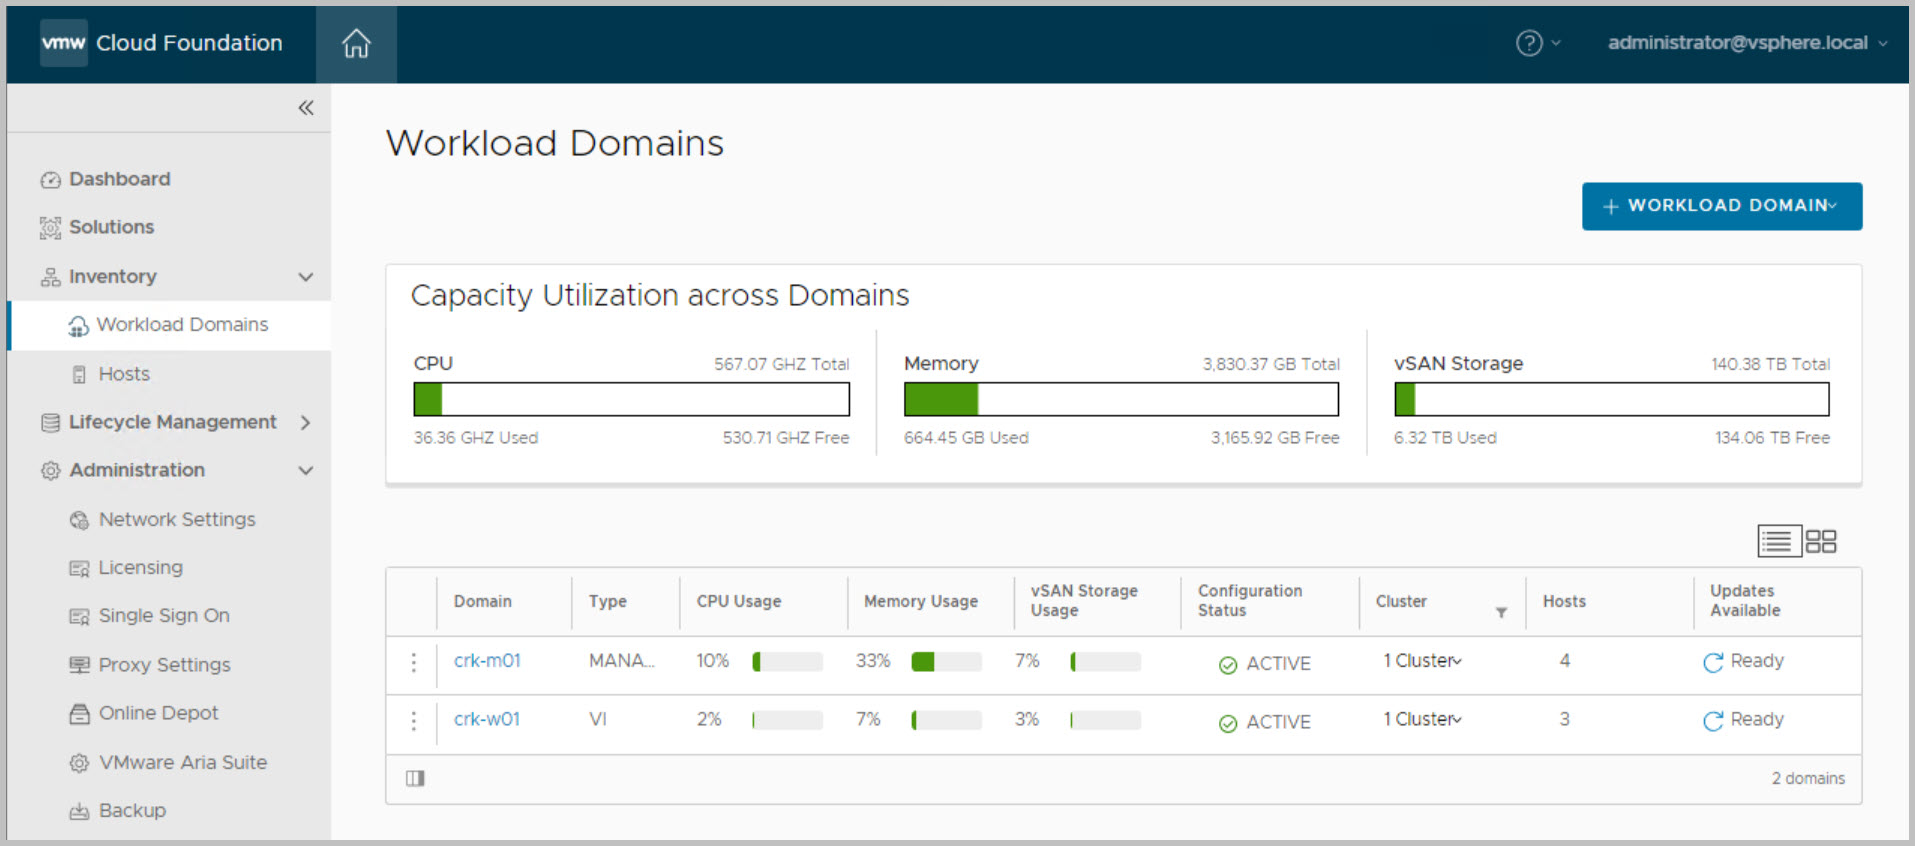Click the Memory capacity utilization bar
Screen dimensions: 1915x846
pyautogui.click(x=1121, y=399)
